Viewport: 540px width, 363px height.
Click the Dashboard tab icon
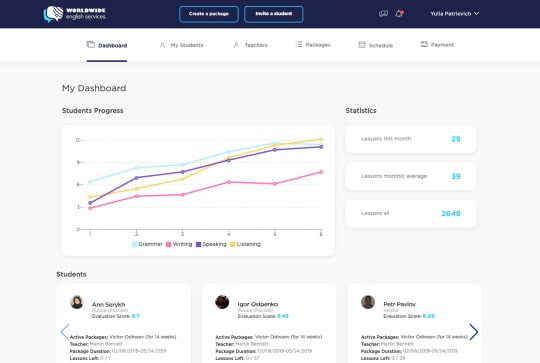tap(91, 44)
